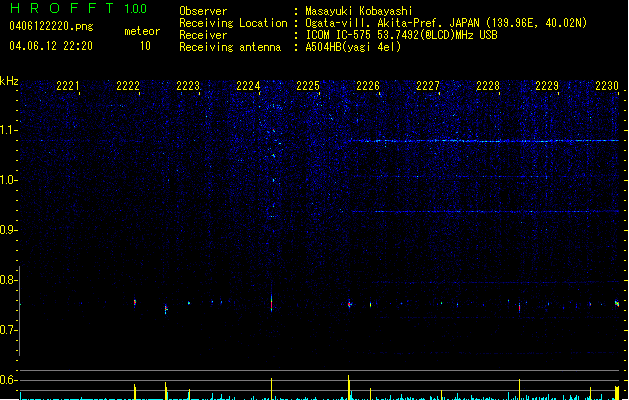
Task: Click the HROFFT program title
Action: point(62,8)
